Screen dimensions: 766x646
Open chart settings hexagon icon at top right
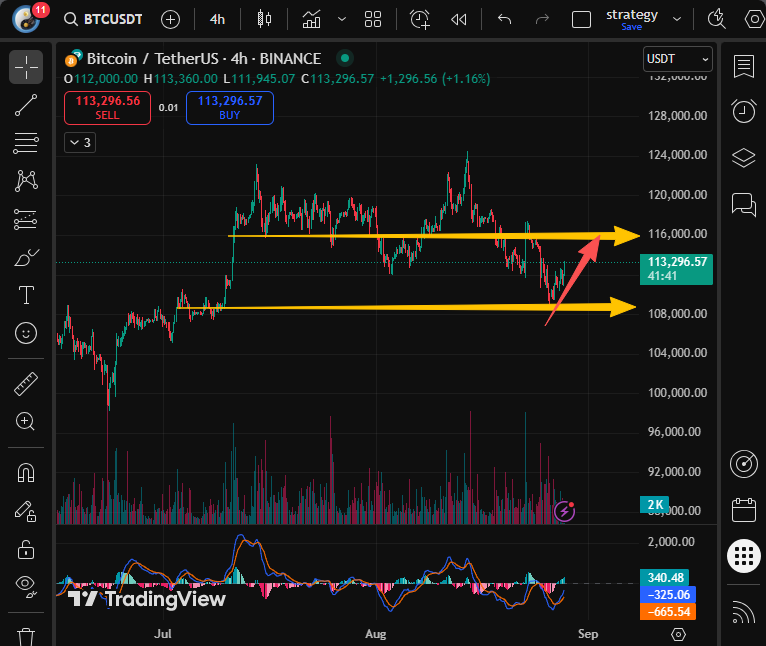[754, 20]
